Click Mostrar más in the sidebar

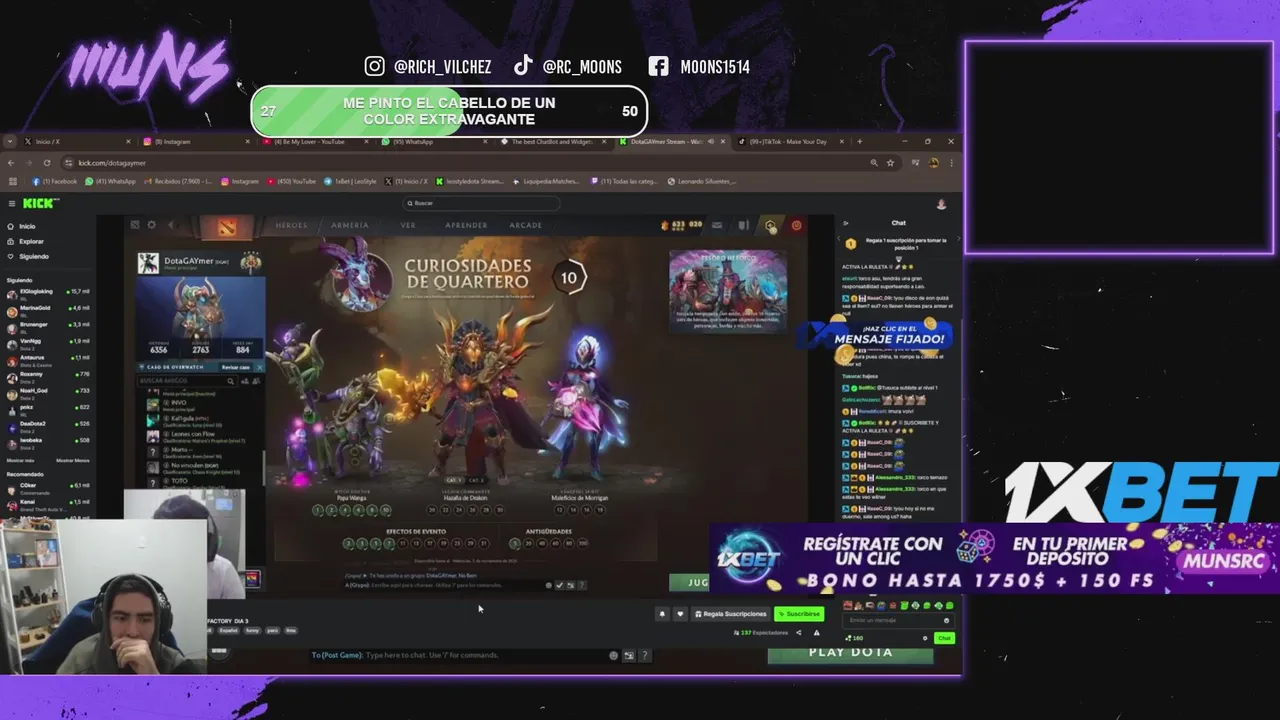(18, 460)
